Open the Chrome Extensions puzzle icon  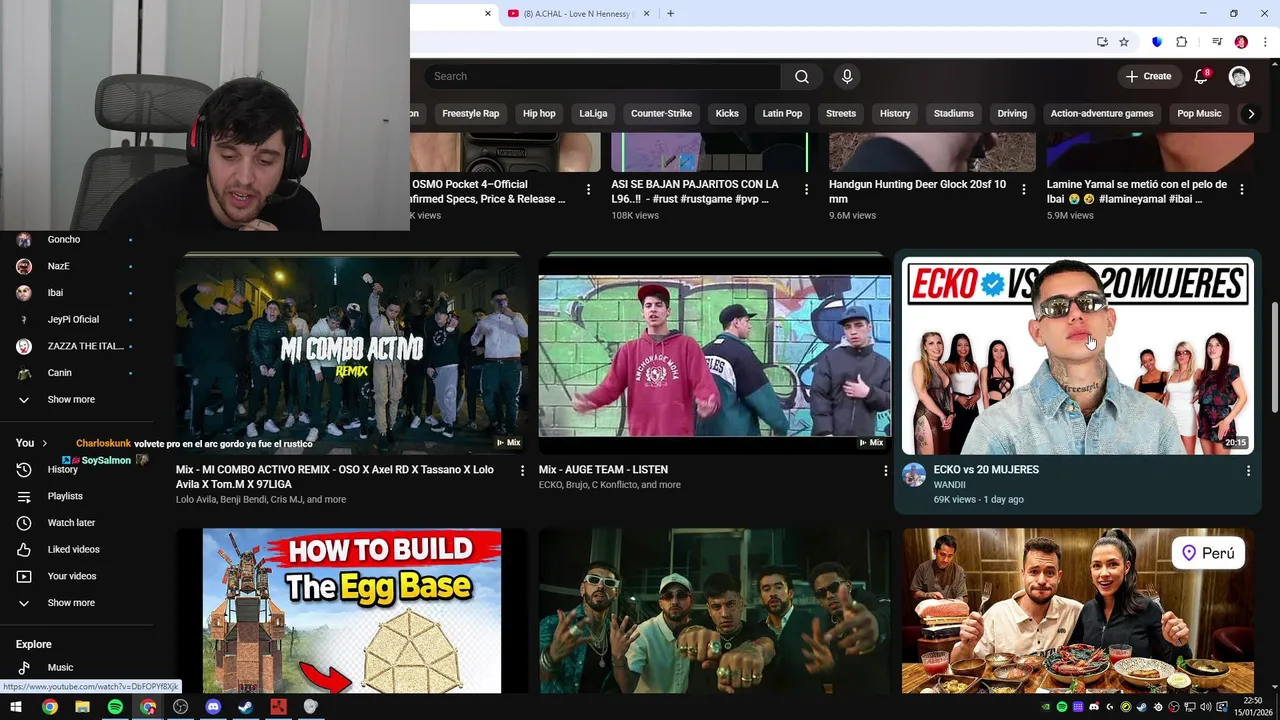tap(1182, 42)
